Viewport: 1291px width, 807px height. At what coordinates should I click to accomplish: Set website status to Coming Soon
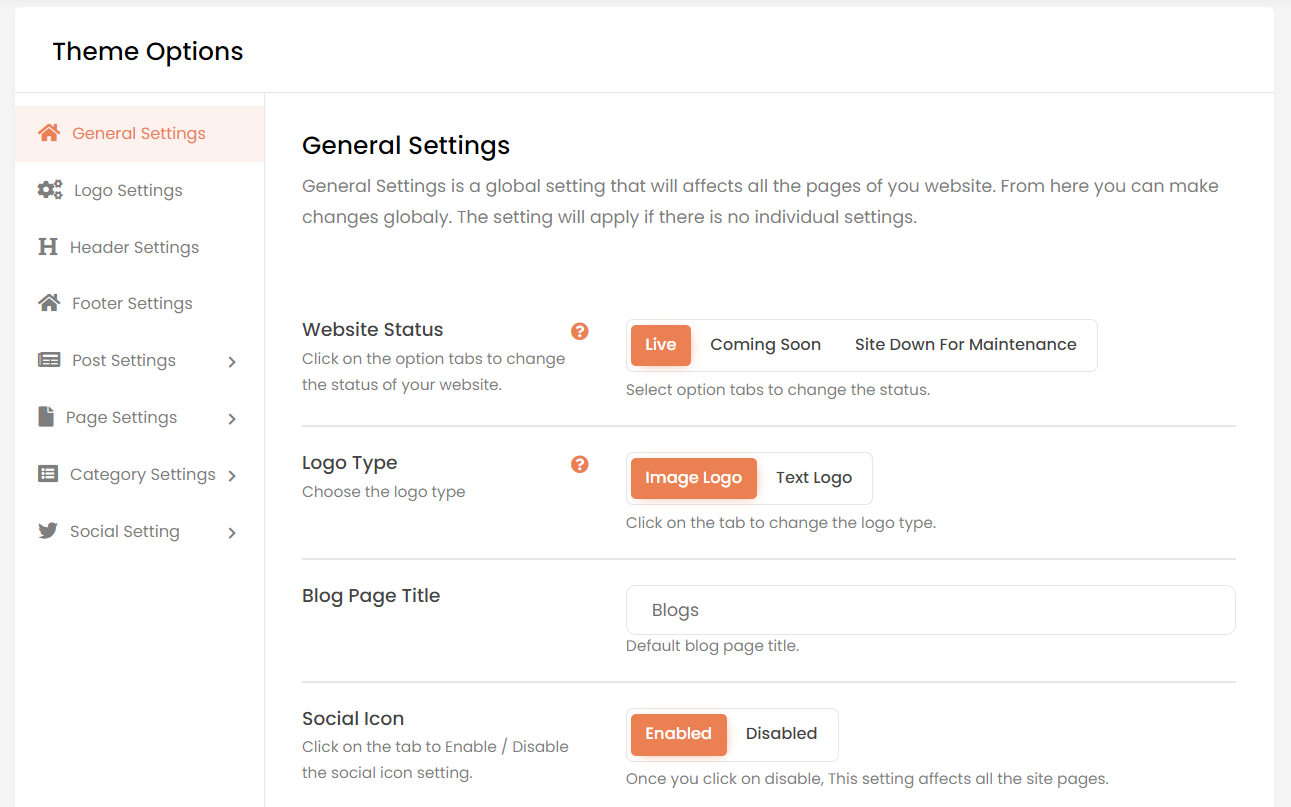[x=765, y=345]
